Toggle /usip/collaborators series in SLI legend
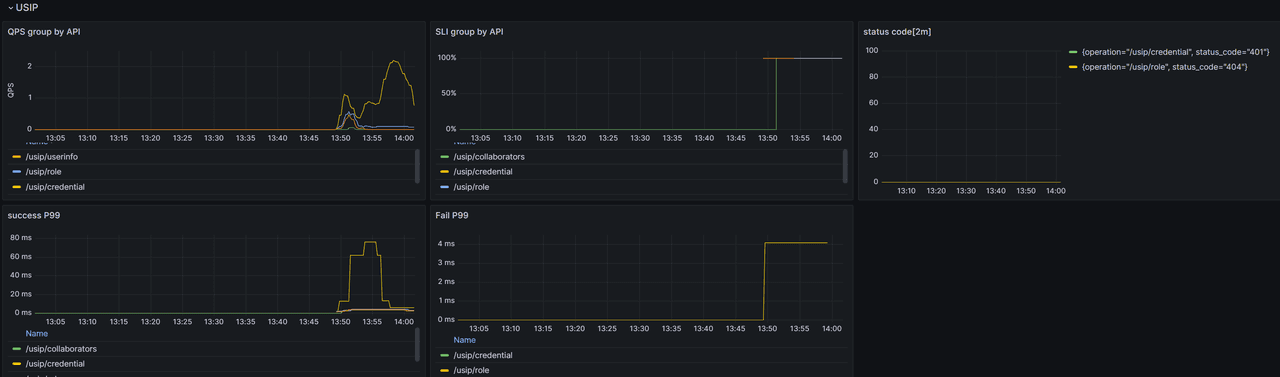 pyautogui.click(x=489, y=157)
